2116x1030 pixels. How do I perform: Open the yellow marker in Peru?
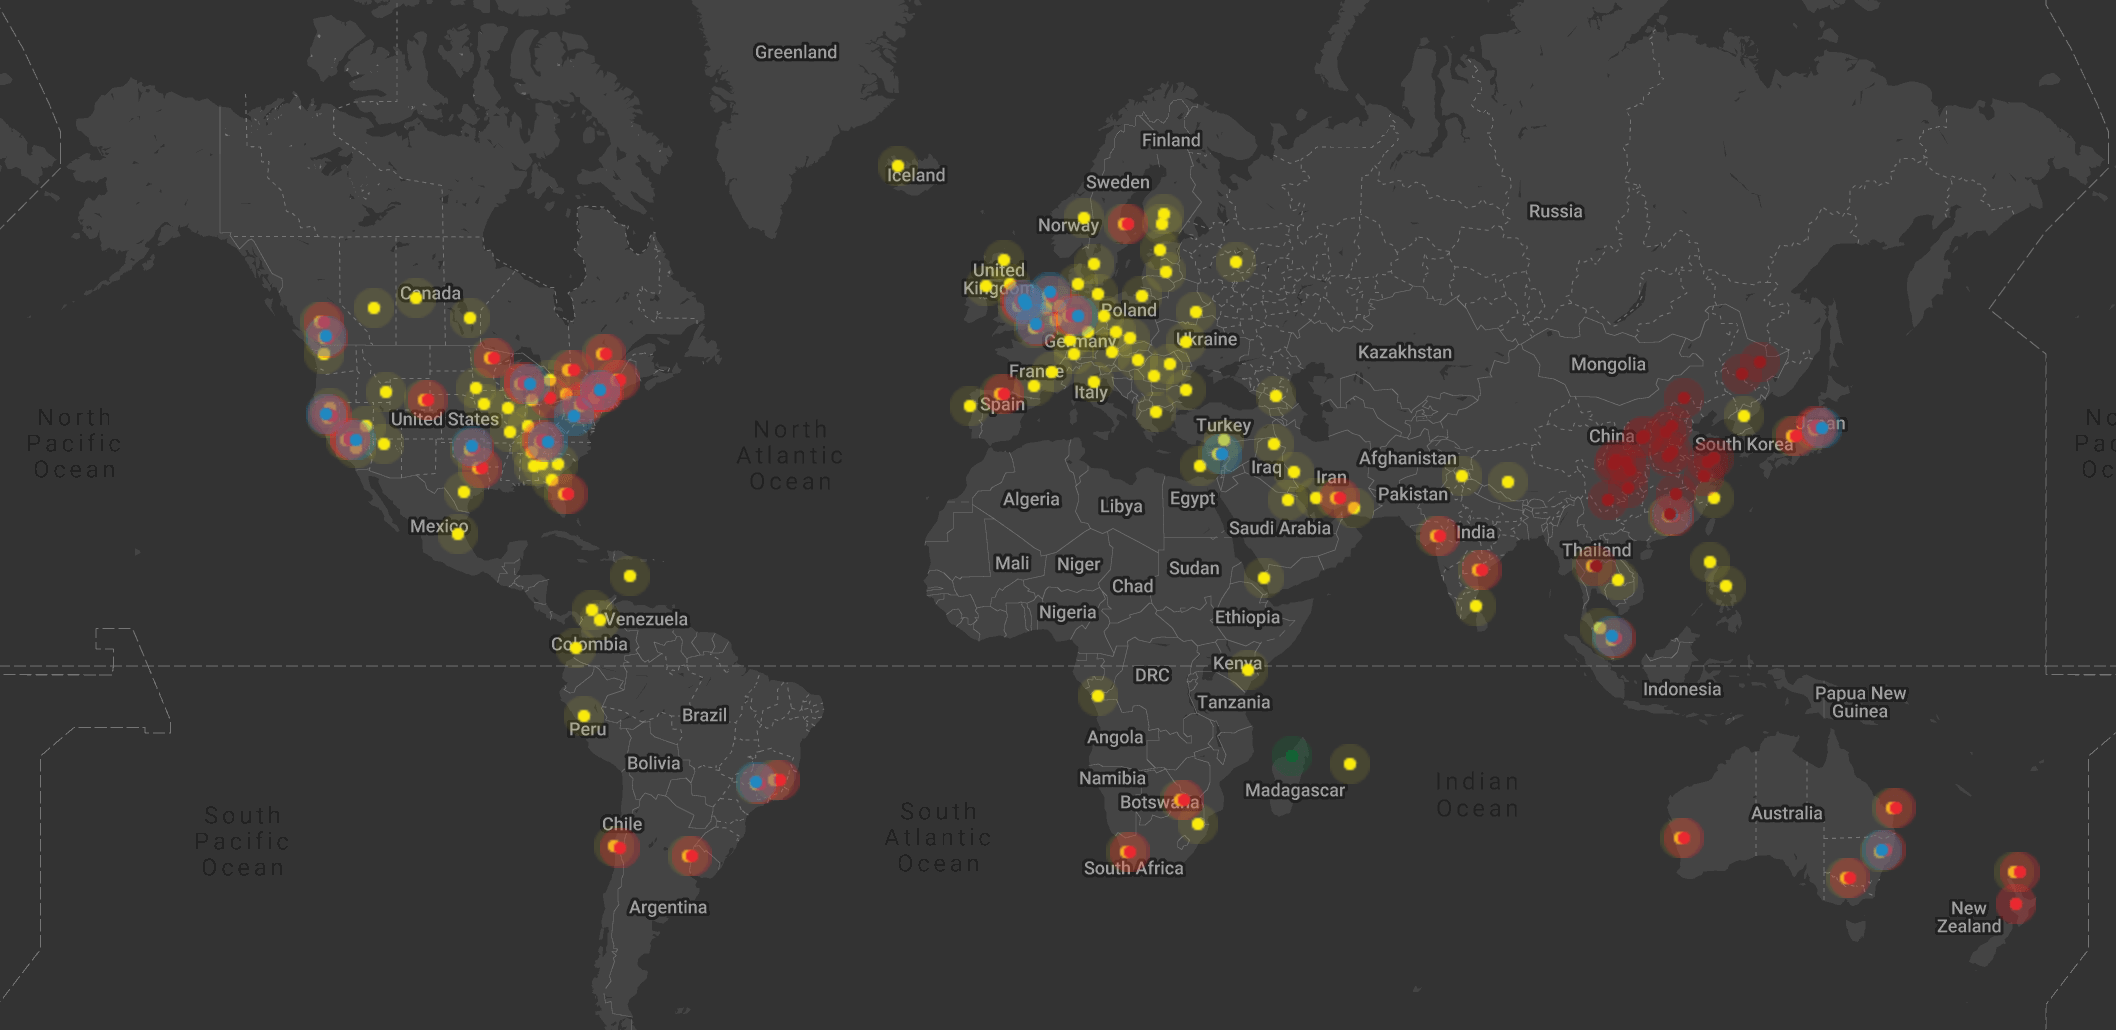point(584,716)
